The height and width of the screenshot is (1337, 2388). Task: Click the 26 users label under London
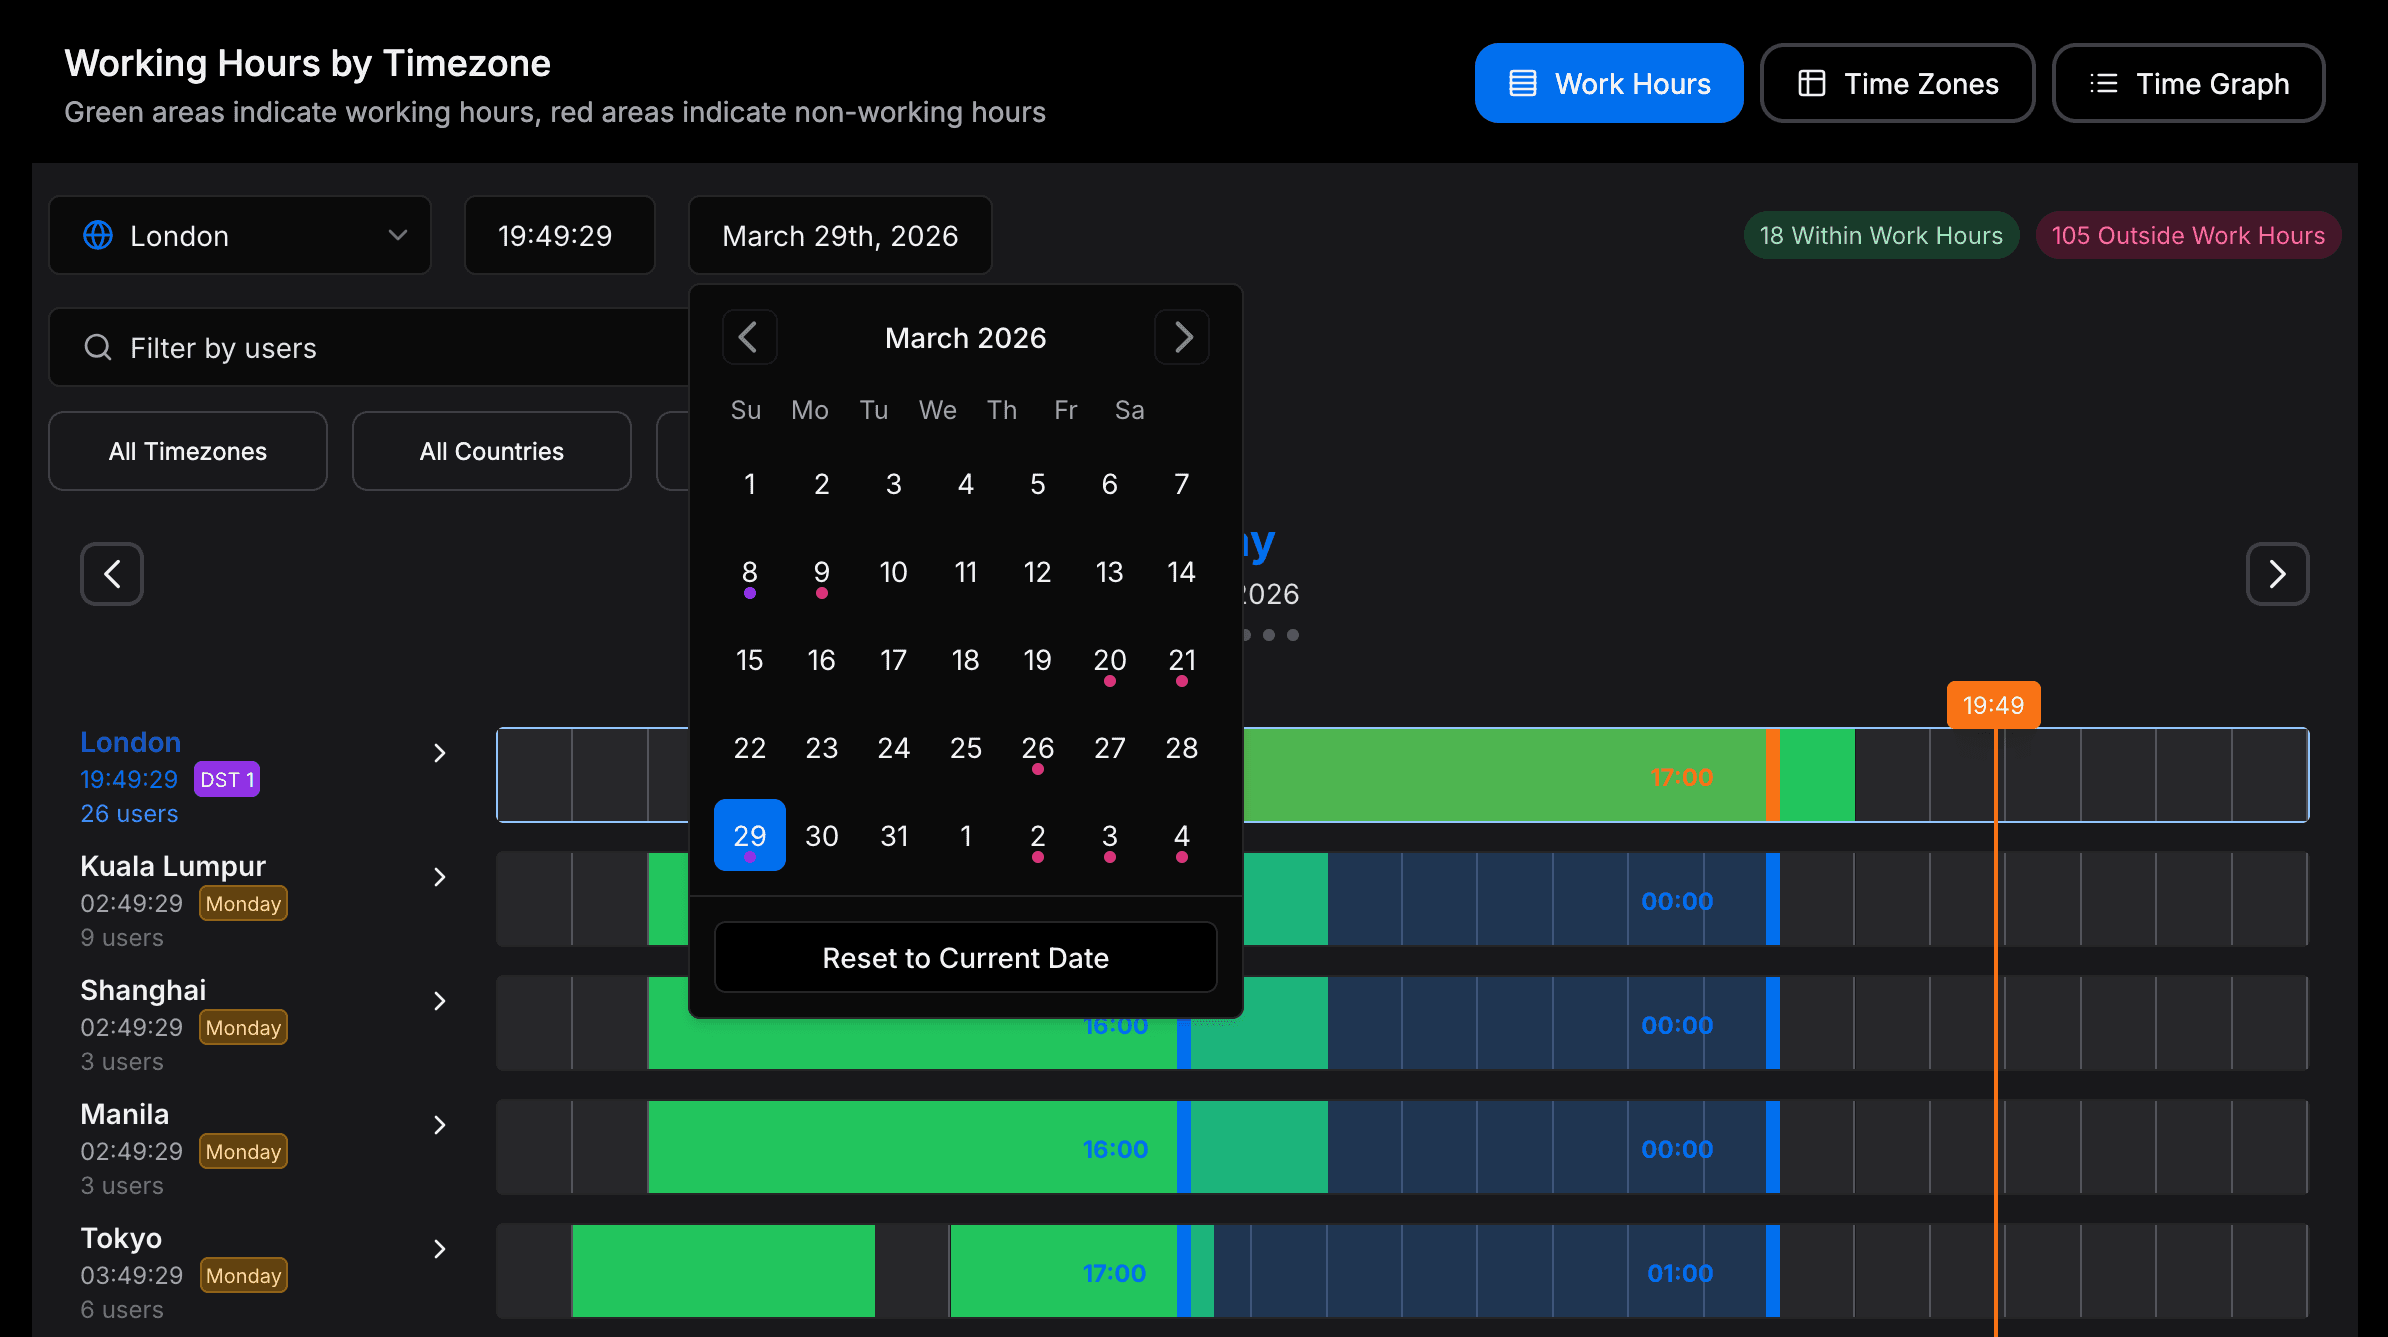coord(129,813)
